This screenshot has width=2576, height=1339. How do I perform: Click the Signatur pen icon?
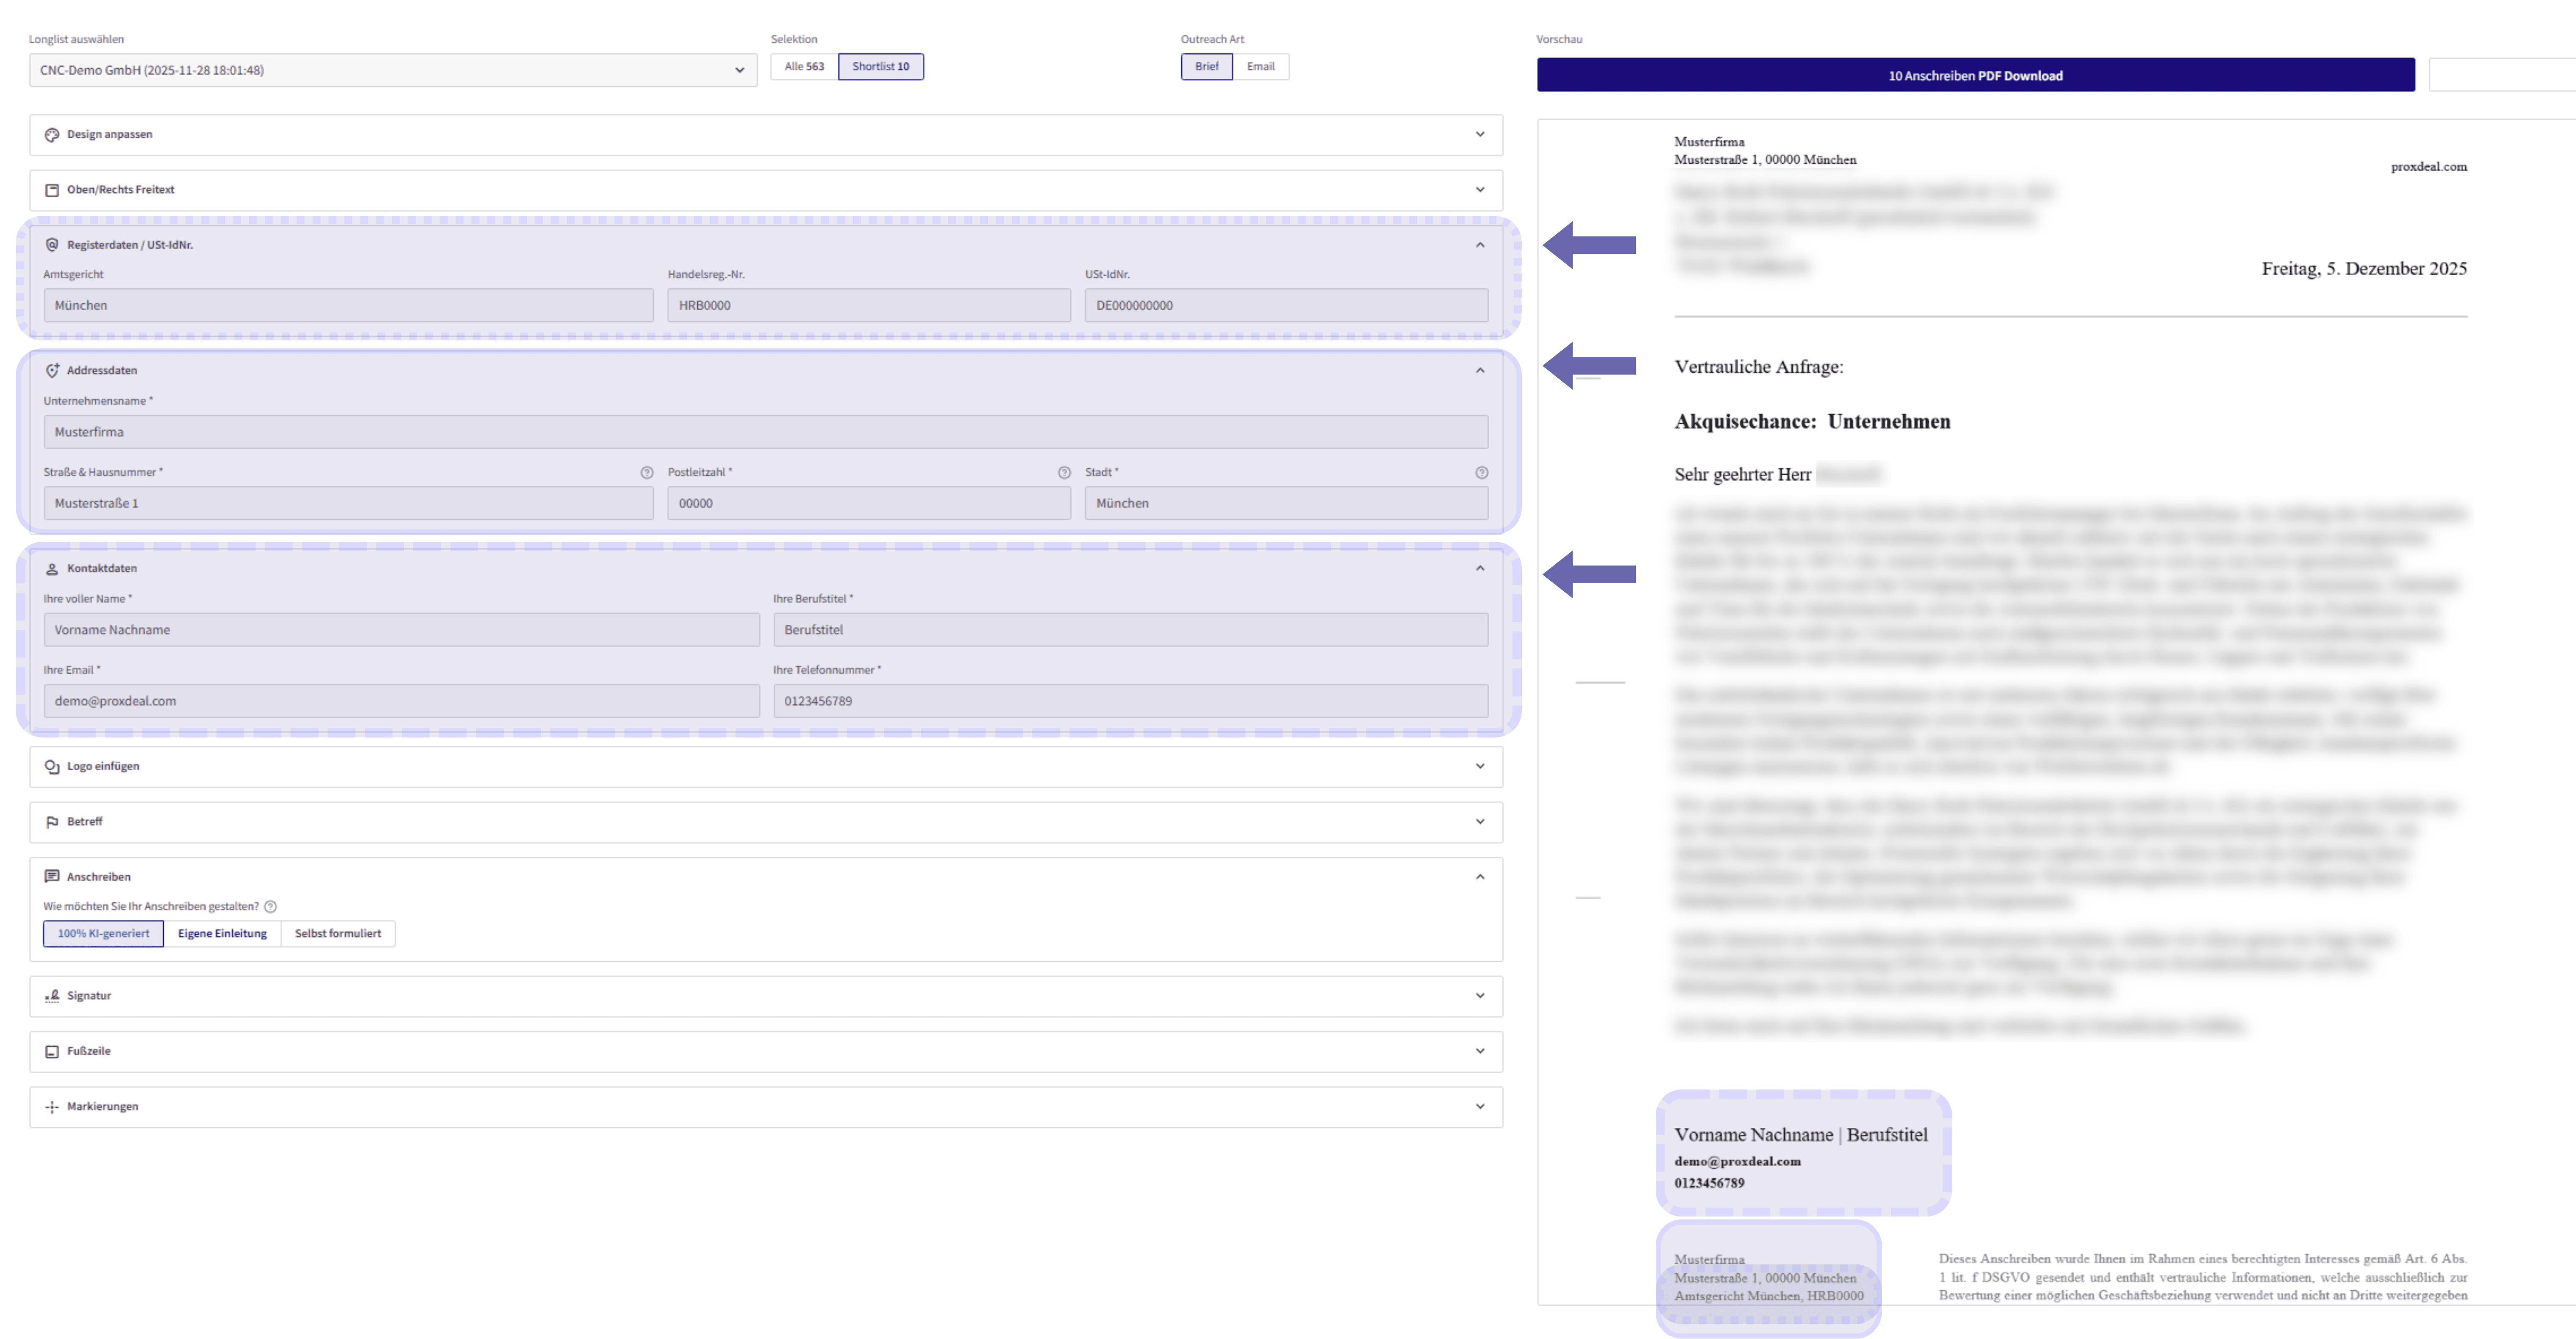click(52, 996)
